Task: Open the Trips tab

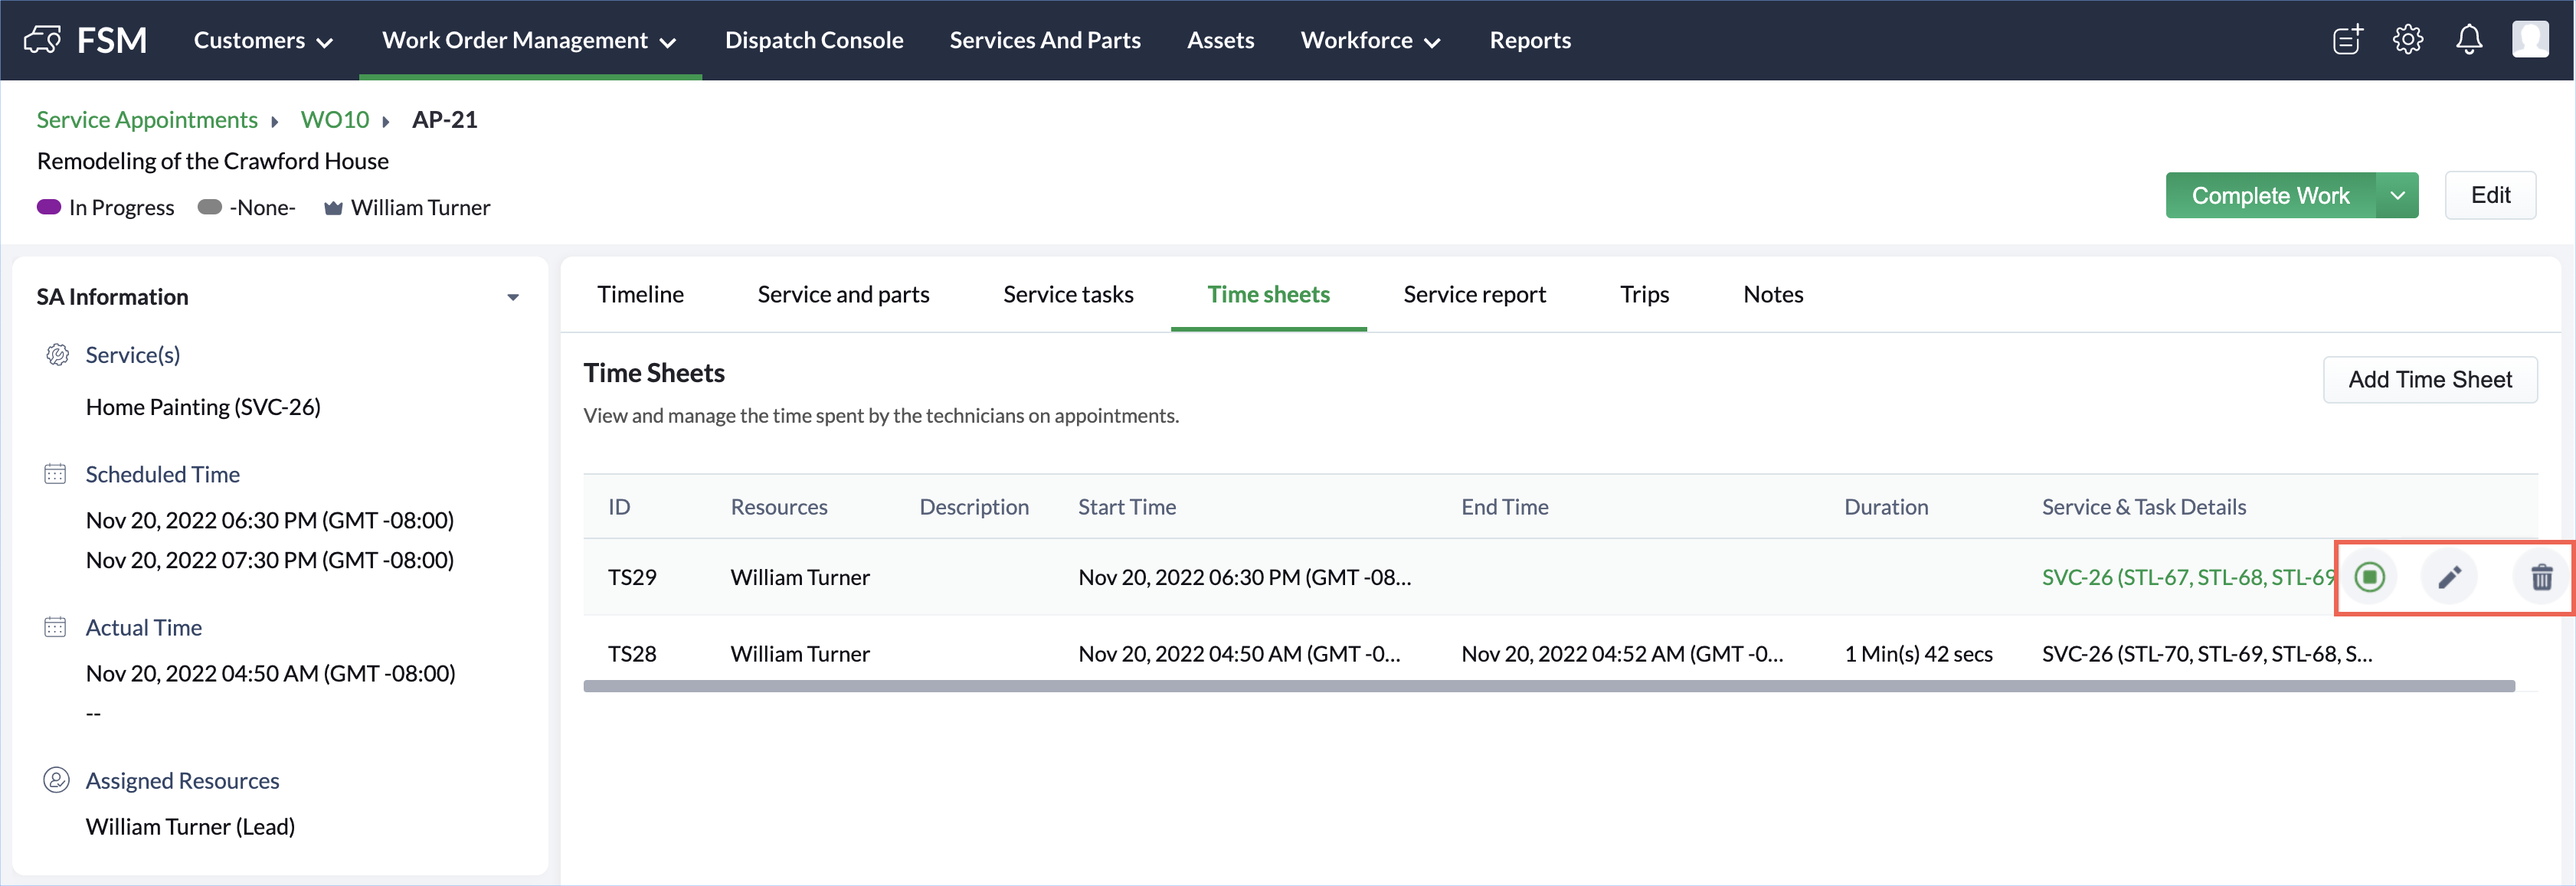Action: pos(1643,294)
